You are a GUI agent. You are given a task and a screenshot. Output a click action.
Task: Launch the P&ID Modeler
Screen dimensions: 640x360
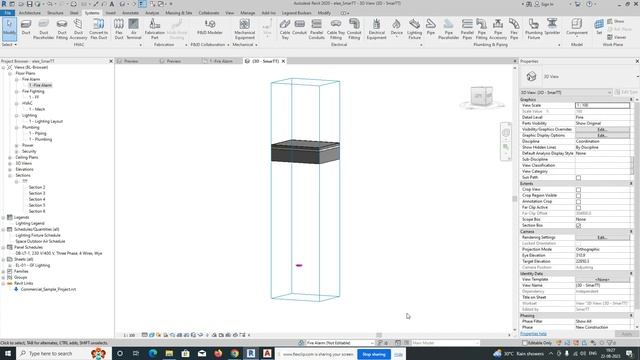pyautogui.click(x=209, y=27)
